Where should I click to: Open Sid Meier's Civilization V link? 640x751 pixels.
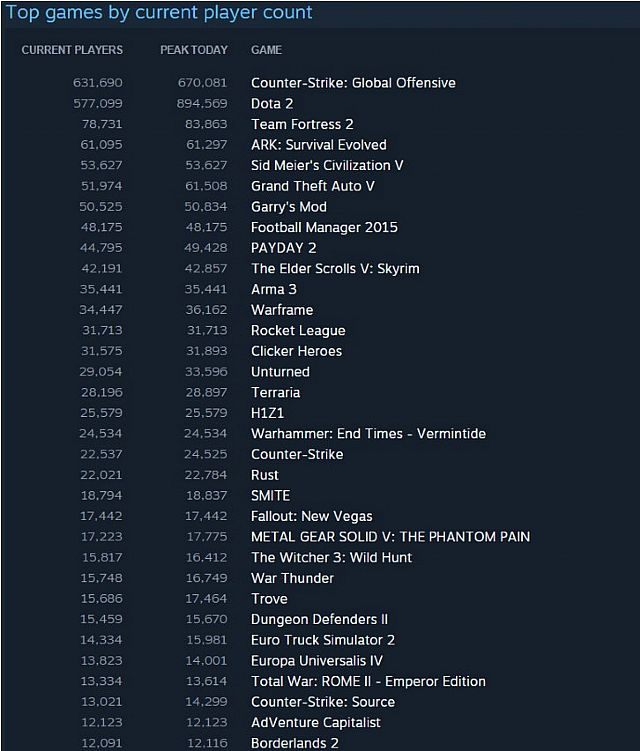[x=327, y=165]
